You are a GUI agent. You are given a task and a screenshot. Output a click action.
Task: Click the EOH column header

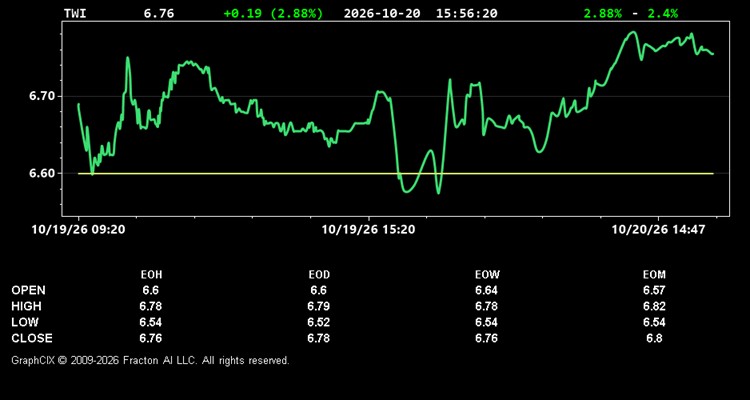pyautogui.click(x=154, y=275)
